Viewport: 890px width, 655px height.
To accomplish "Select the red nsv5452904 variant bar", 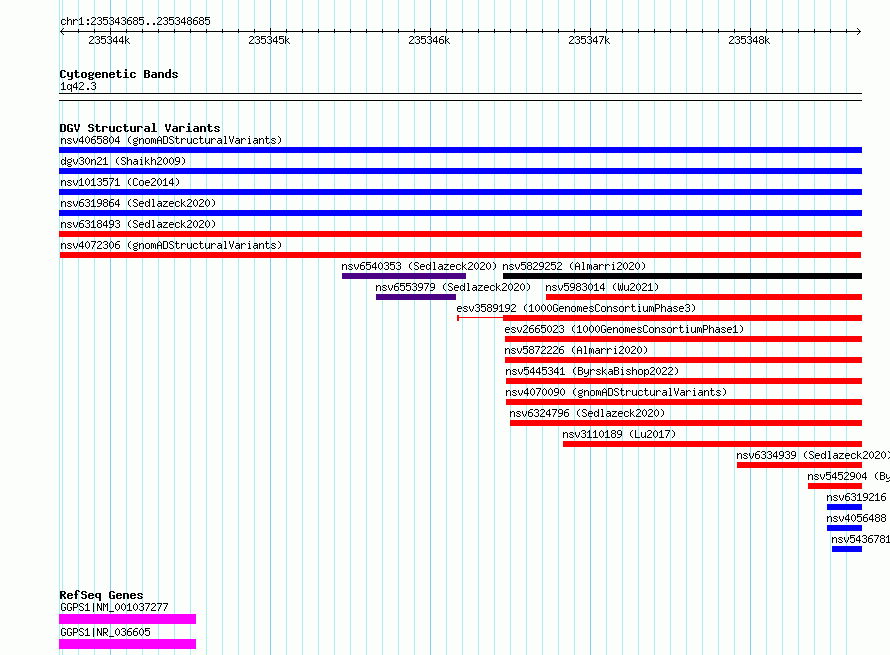I will 835,486.
